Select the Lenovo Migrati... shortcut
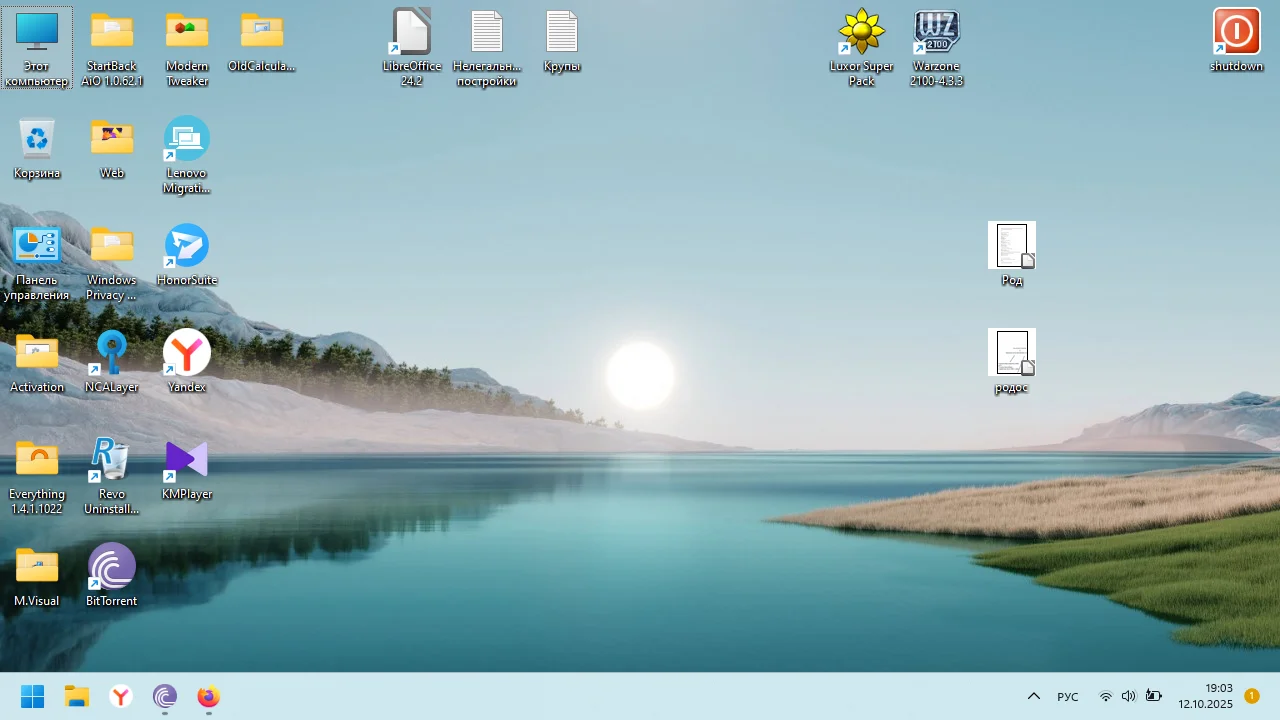 (187, 155)
